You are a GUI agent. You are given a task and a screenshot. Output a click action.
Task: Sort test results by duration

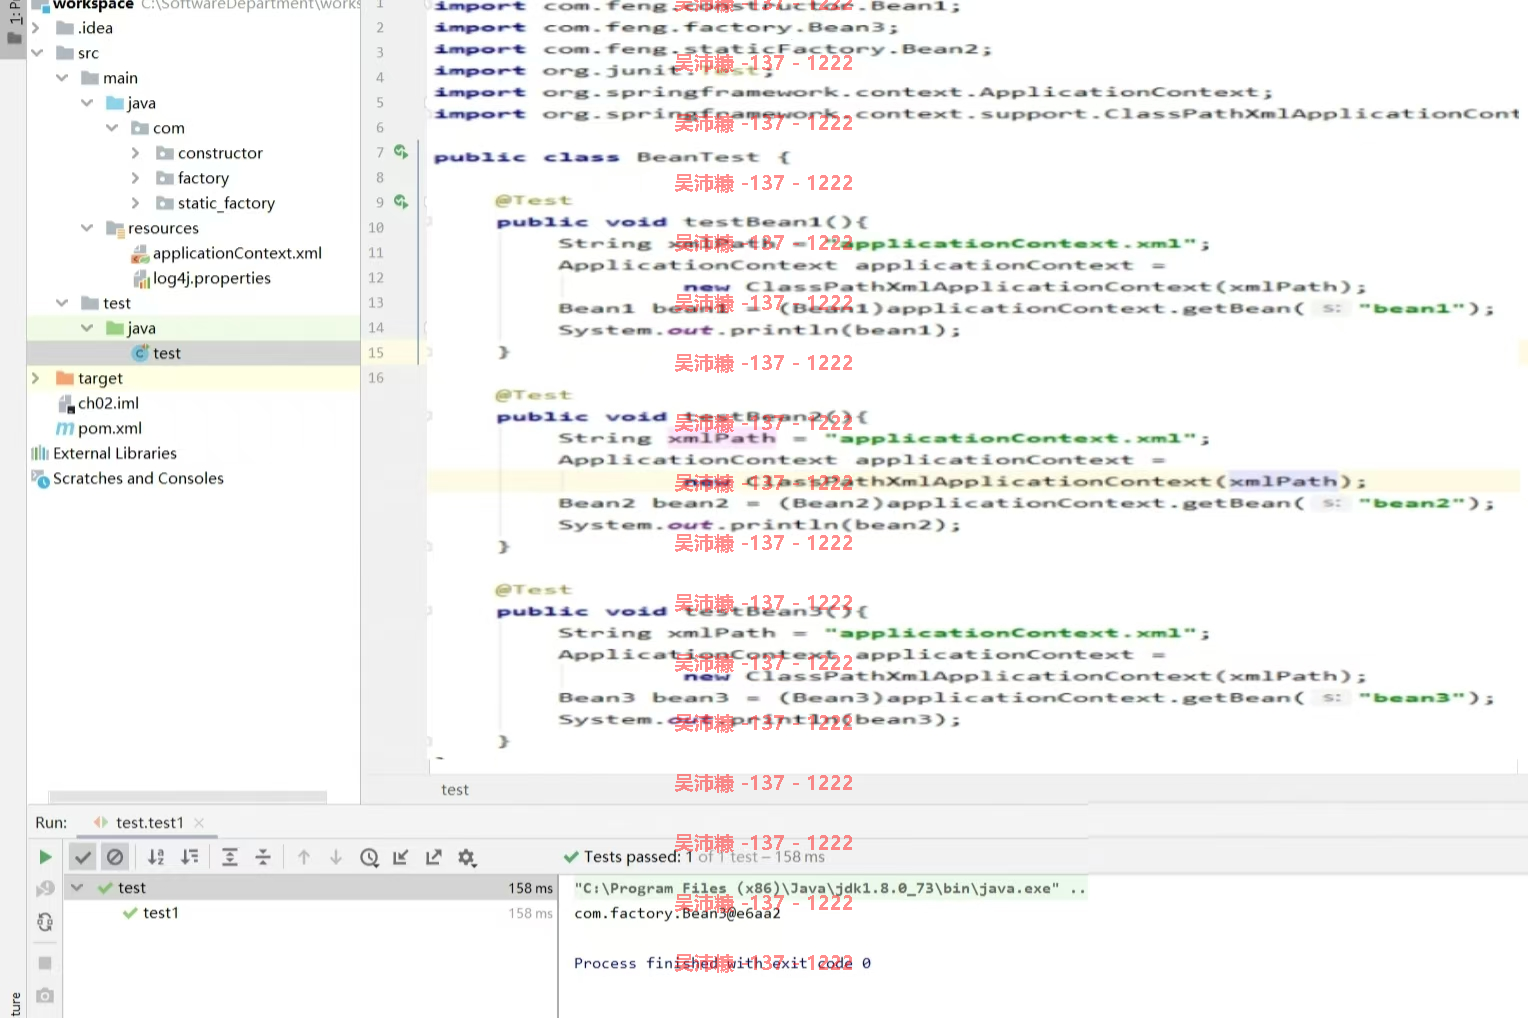pyautogui.click(x=189, y=857)
